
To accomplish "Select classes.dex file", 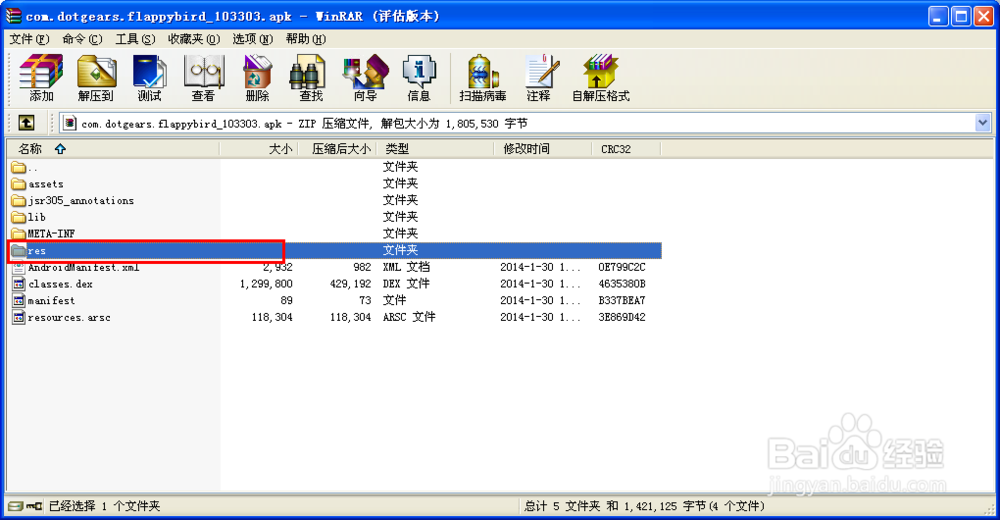I will click(x=52, y=284).
